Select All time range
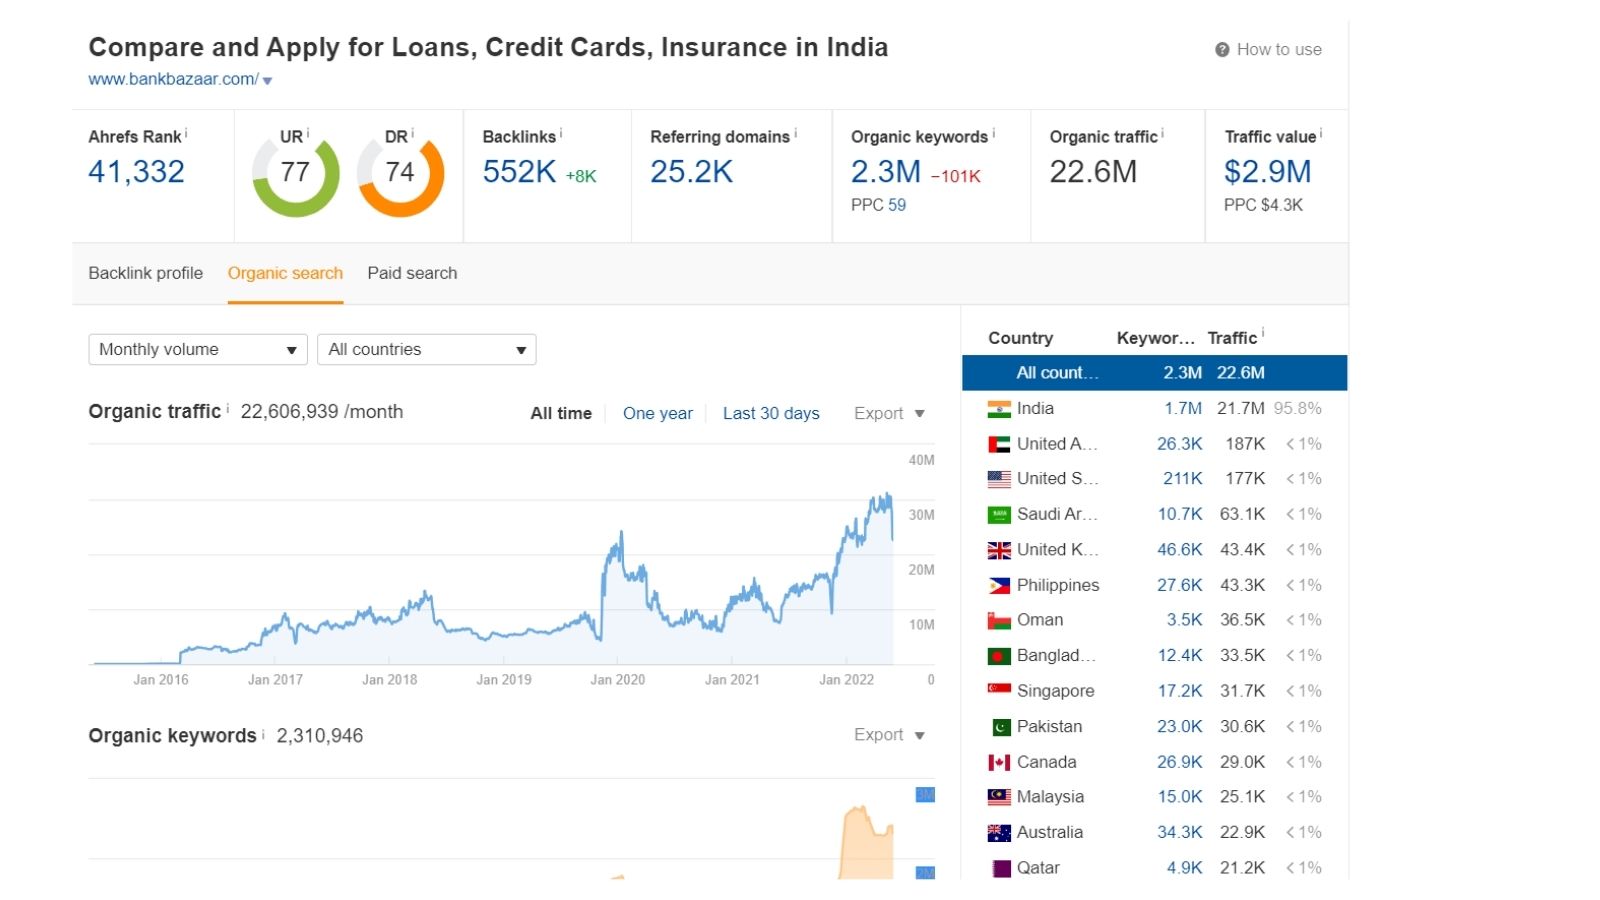The height and width of the screenshot is (900, 1600). [x=561, y=414]
